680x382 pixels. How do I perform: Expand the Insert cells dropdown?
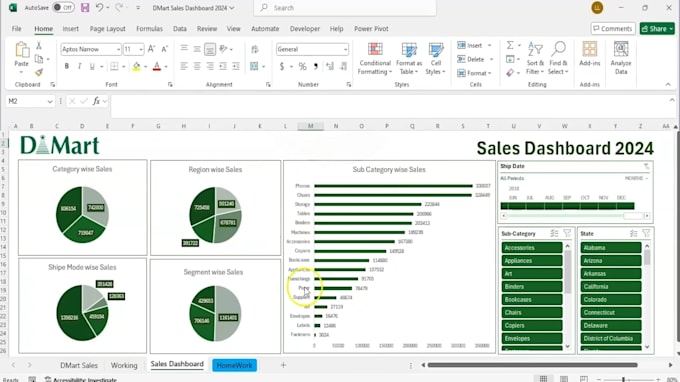pyautogui.click(x=490, y=46)
